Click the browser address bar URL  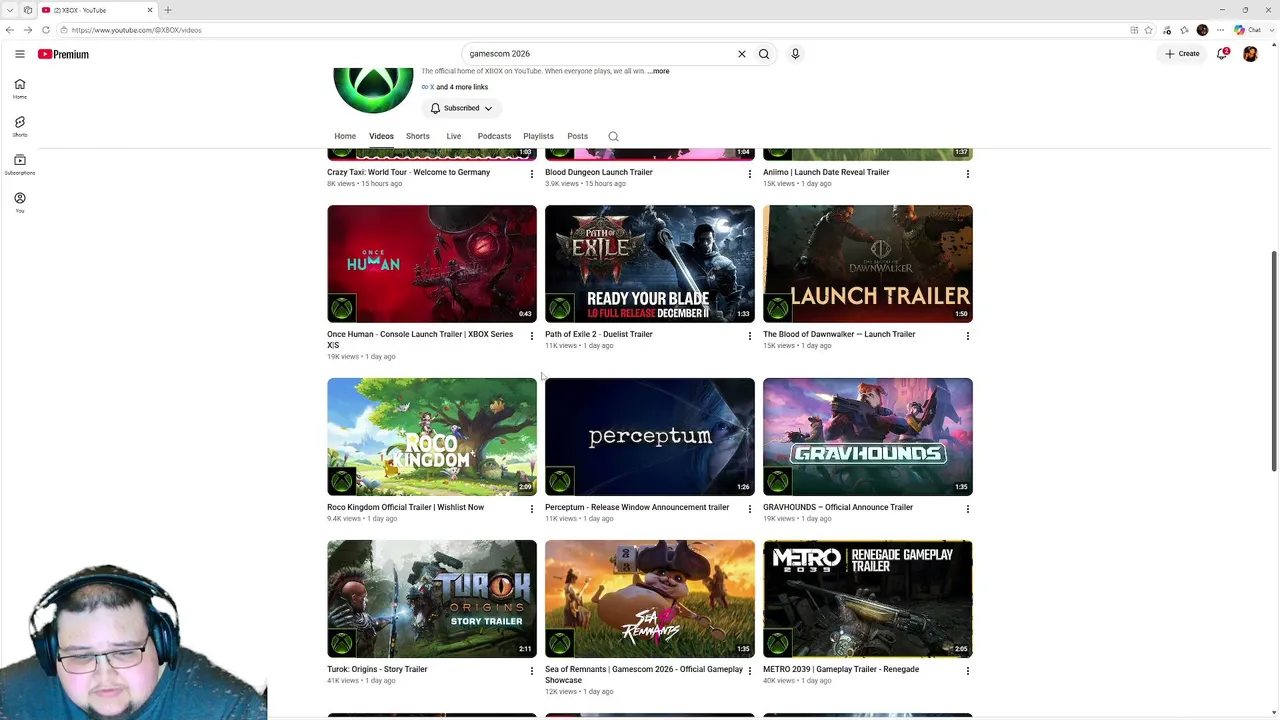coord(136,30)
